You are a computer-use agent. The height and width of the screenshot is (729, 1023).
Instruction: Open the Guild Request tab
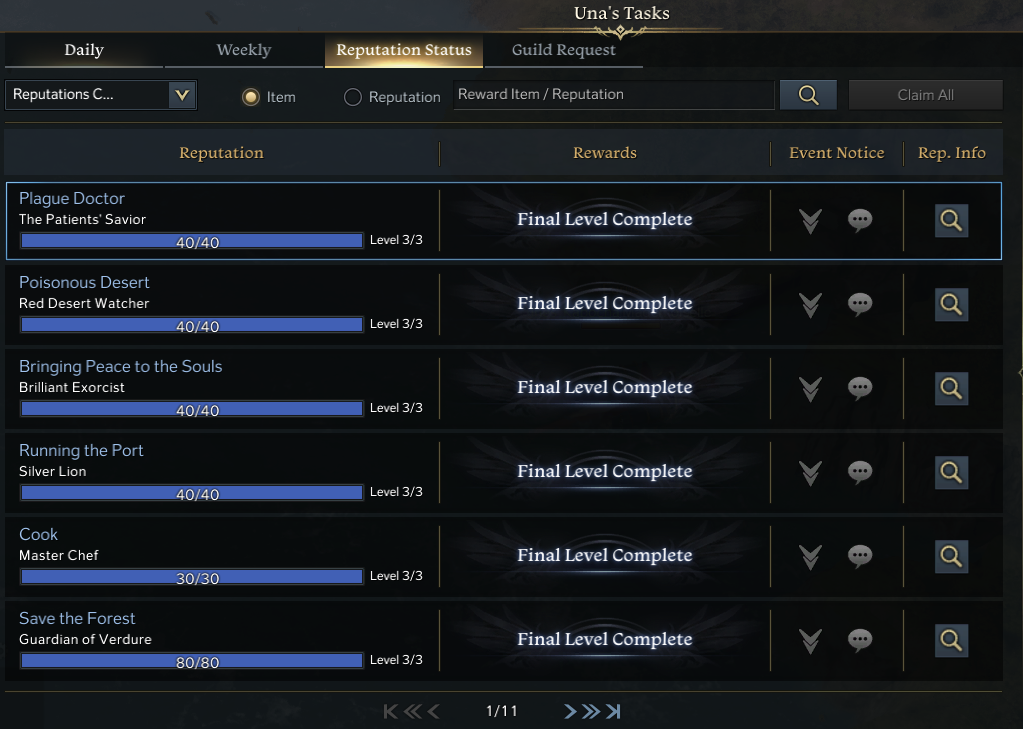564,50
